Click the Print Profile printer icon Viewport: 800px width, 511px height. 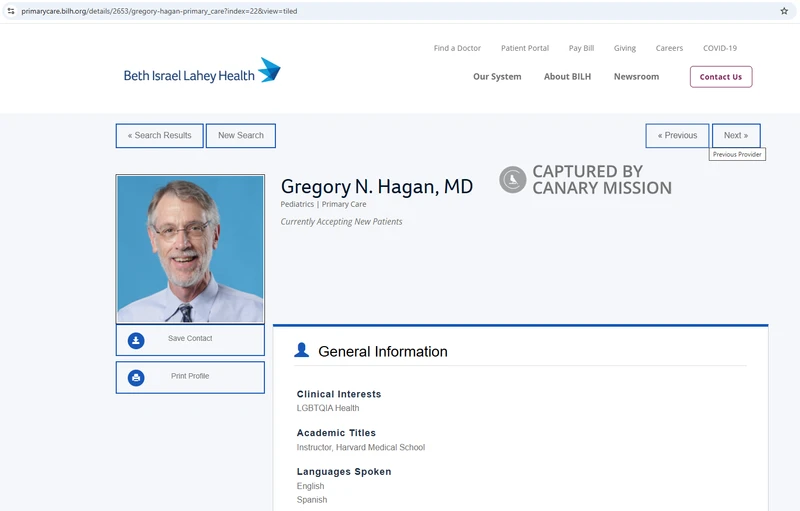[136, 378]
